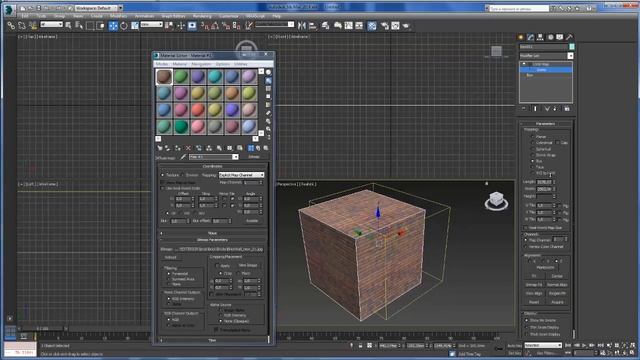Select Cylindrical mapping radio button
Viewport: 640px width, 360px height.
532,143
